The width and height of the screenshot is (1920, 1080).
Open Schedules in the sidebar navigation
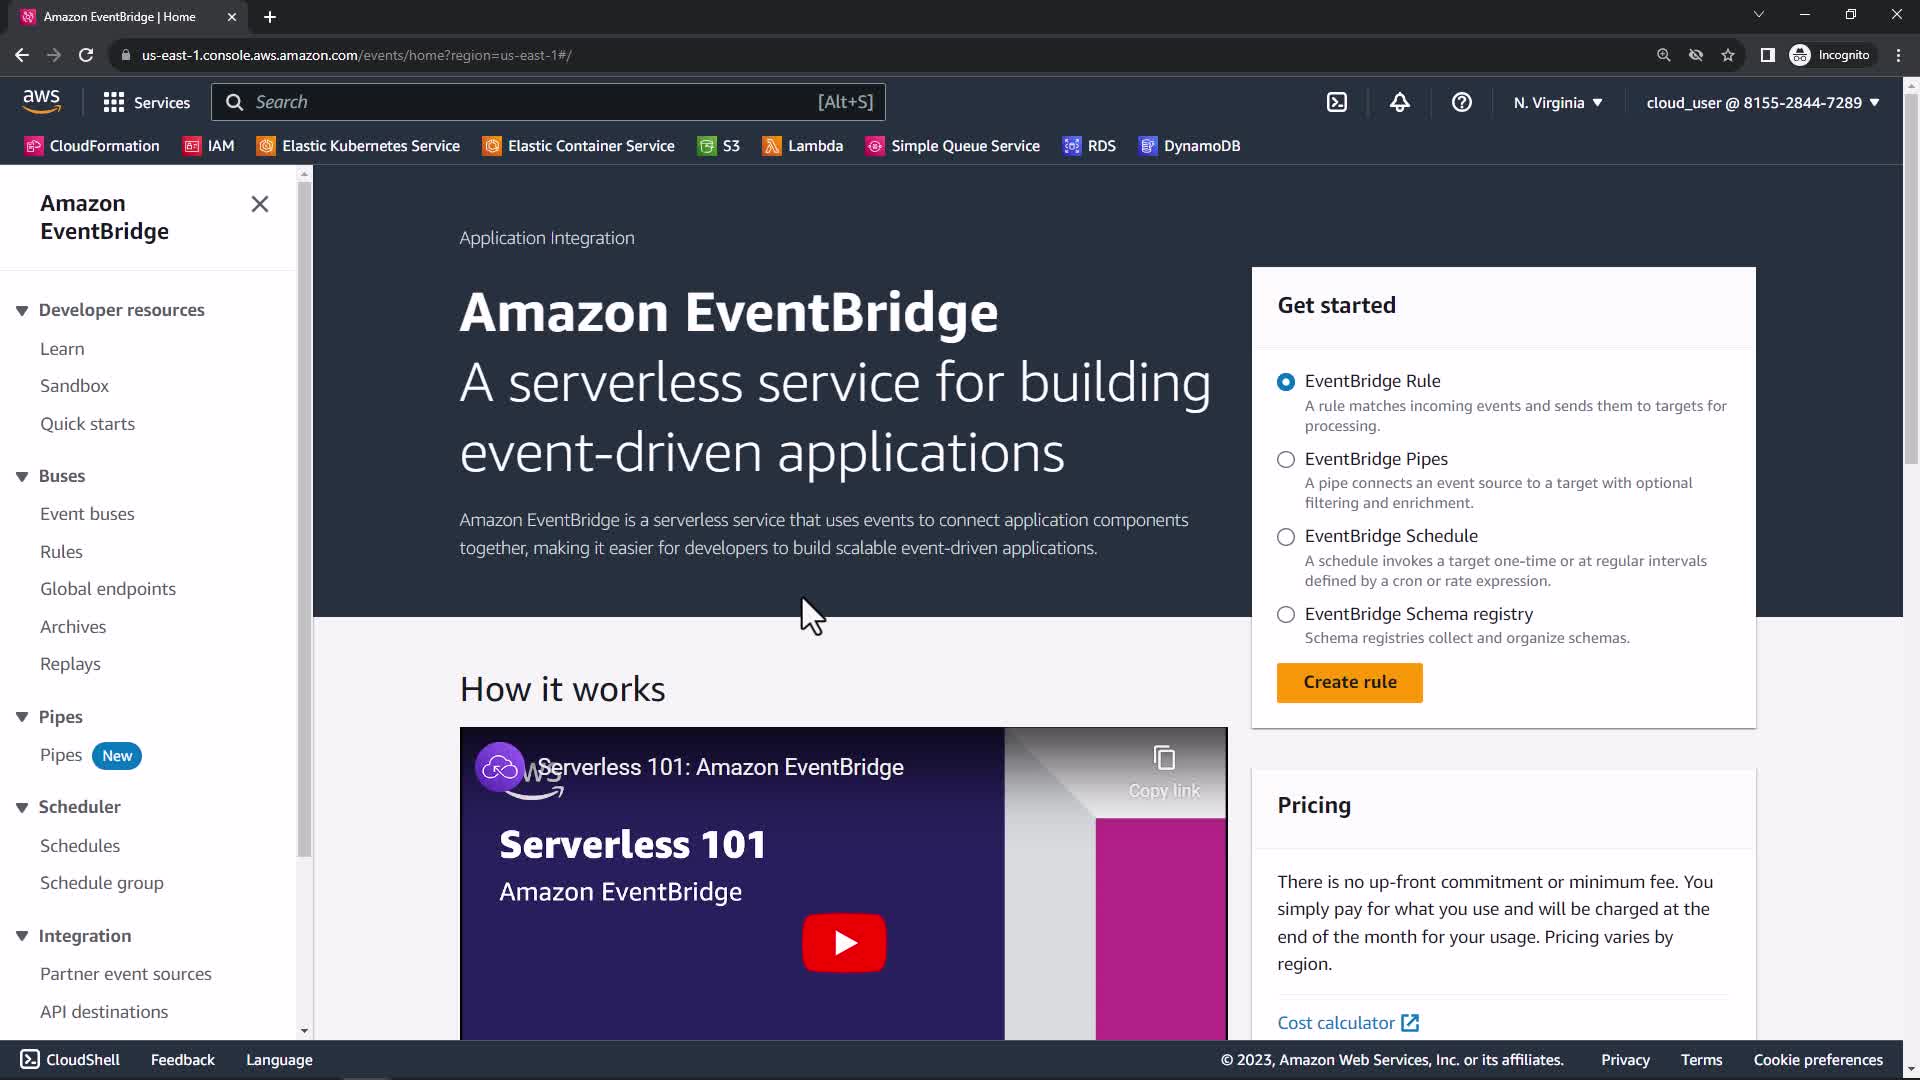80,846
